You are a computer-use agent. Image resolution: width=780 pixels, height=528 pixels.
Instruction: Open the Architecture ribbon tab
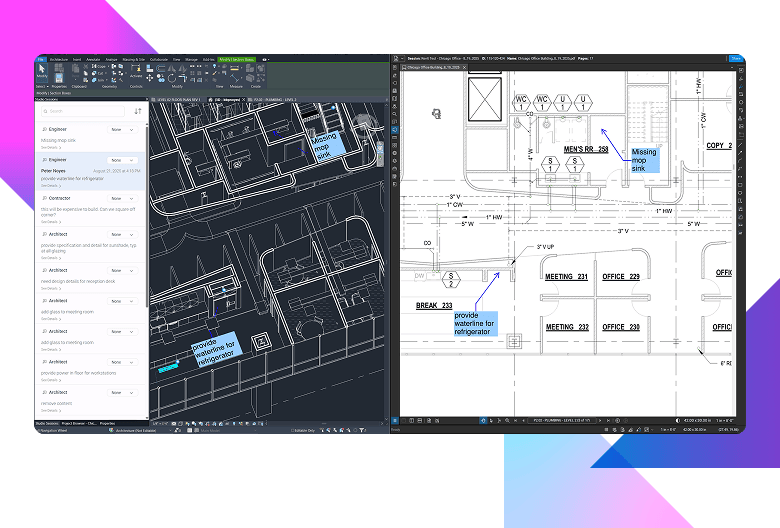(59, 59)
